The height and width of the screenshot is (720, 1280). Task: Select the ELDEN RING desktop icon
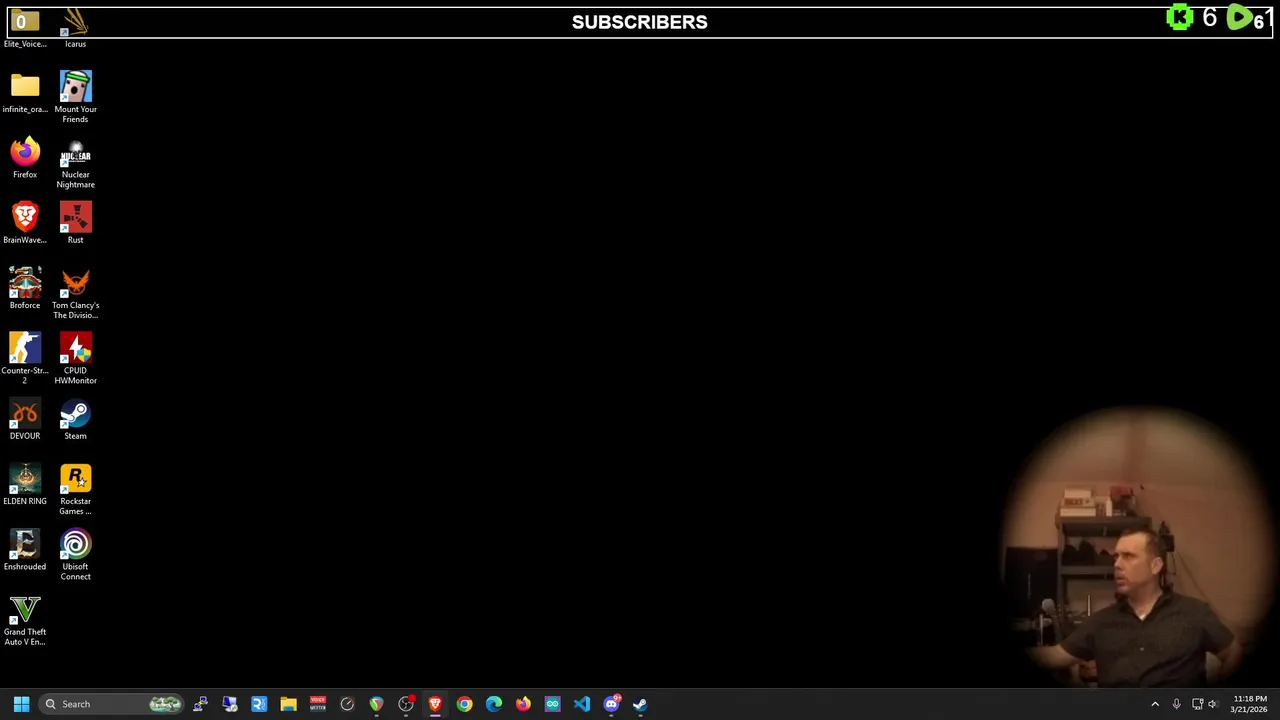(x=25, y=484)
